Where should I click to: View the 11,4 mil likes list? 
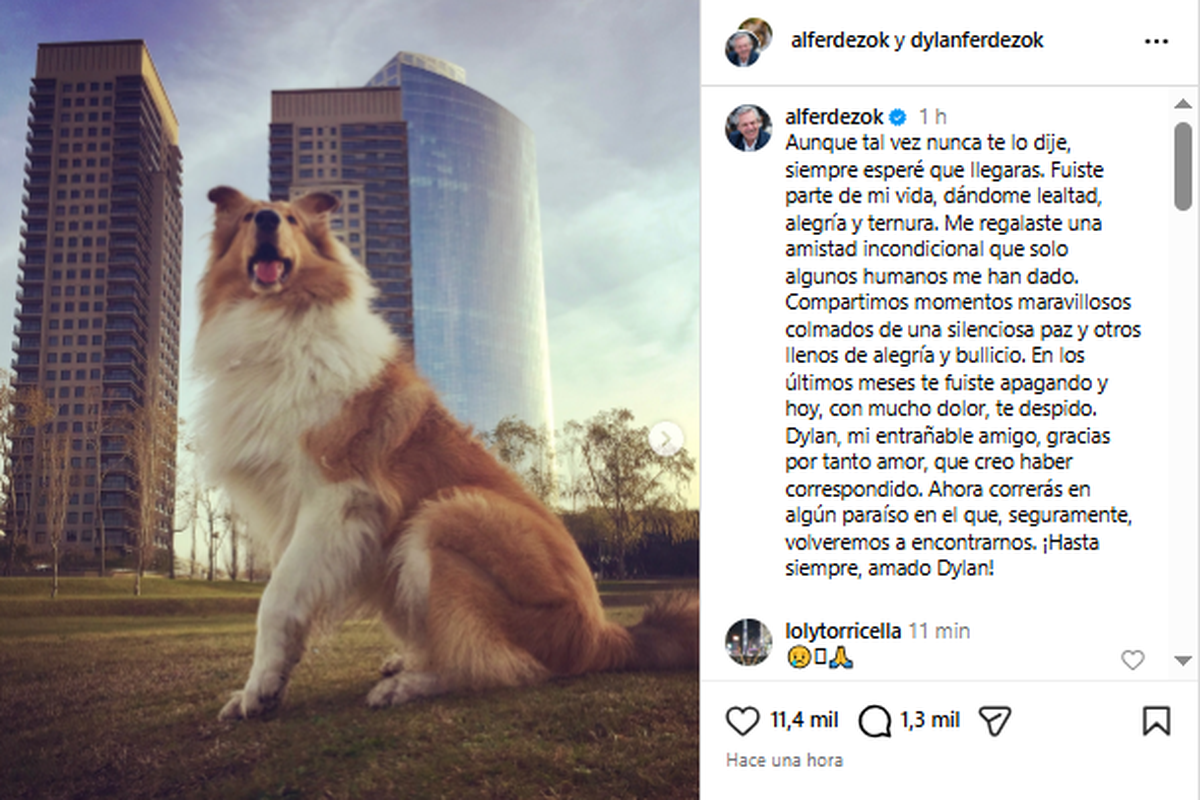pos(806,720)
